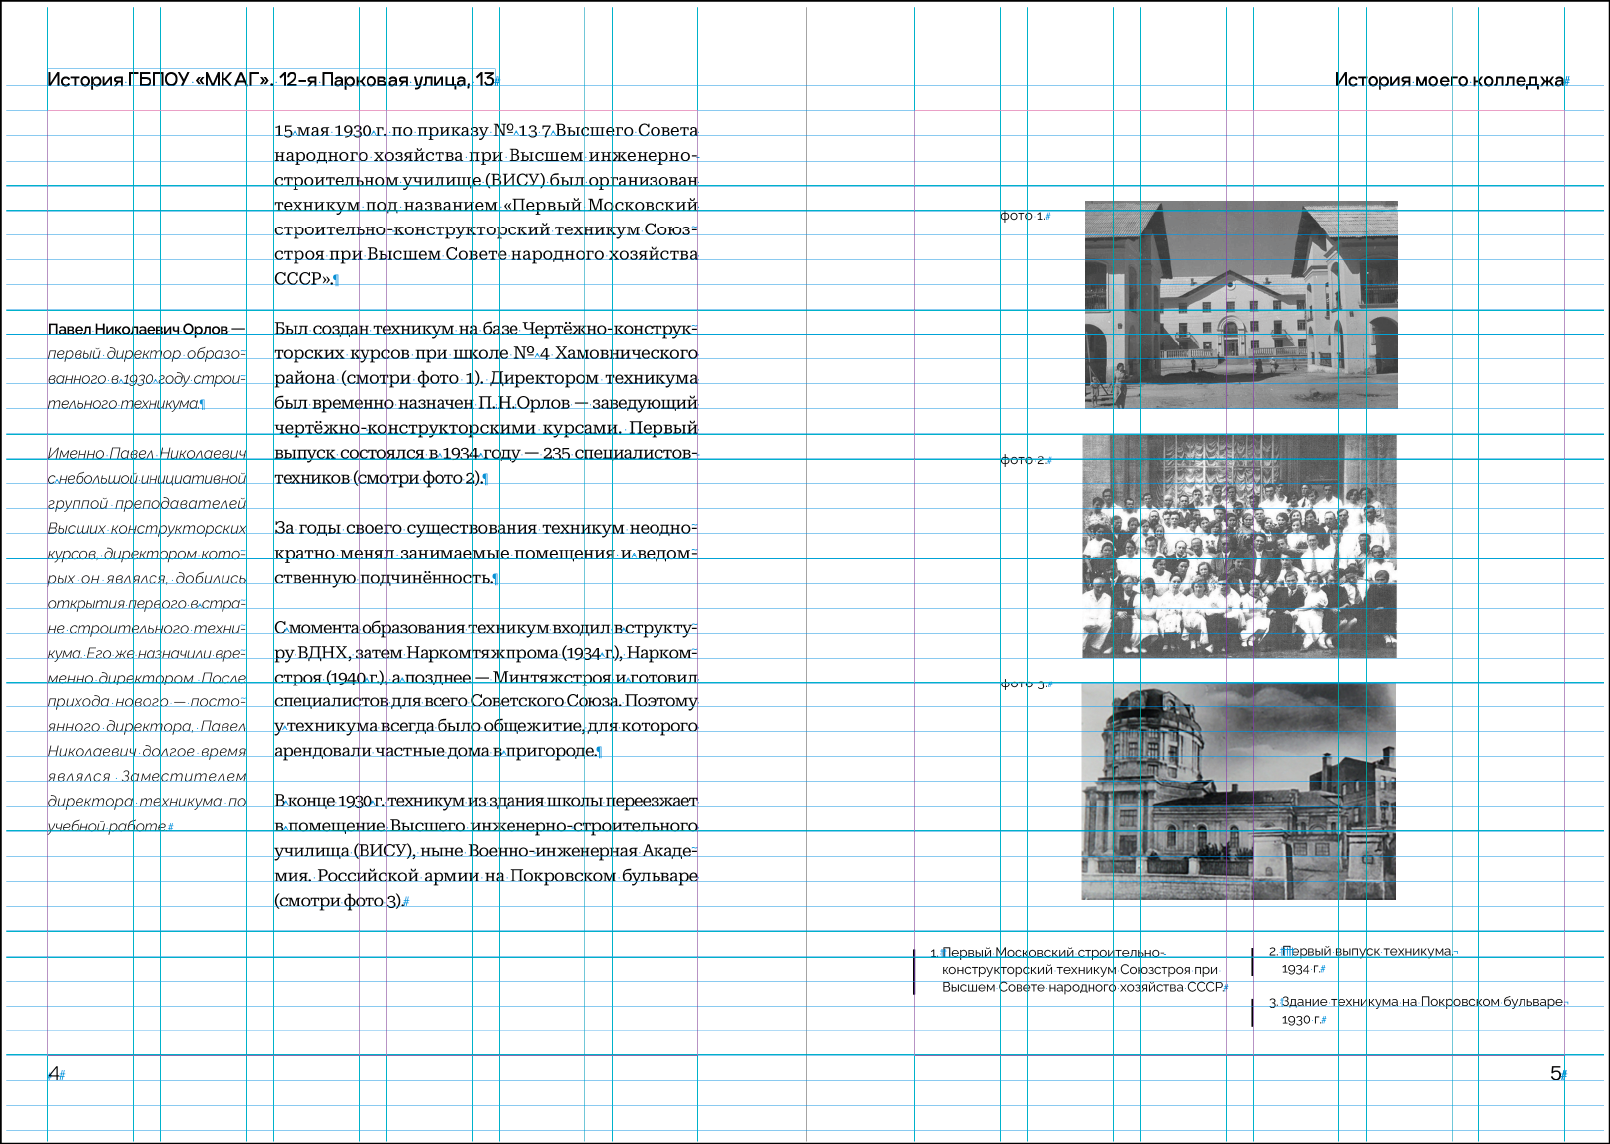Click the paragraph starting "15 мая 1930 г."

[485, 204]
